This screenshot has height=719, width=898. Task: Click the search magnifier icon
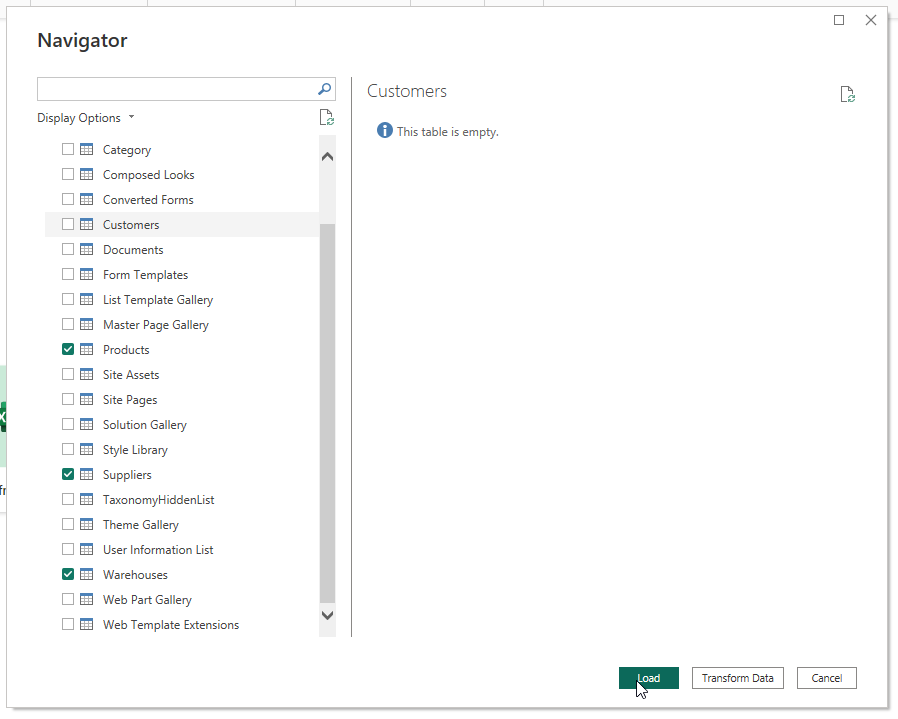324,89
